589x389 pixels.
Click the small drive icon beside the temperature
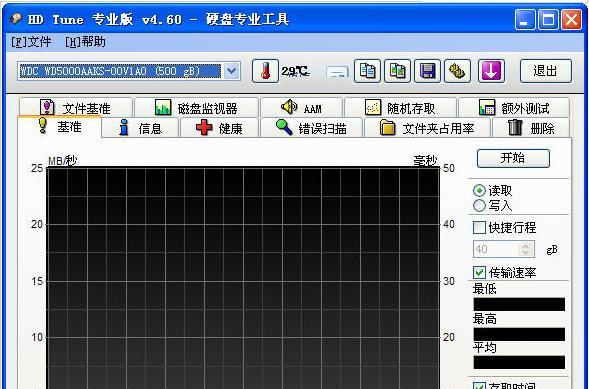point(337,72)
